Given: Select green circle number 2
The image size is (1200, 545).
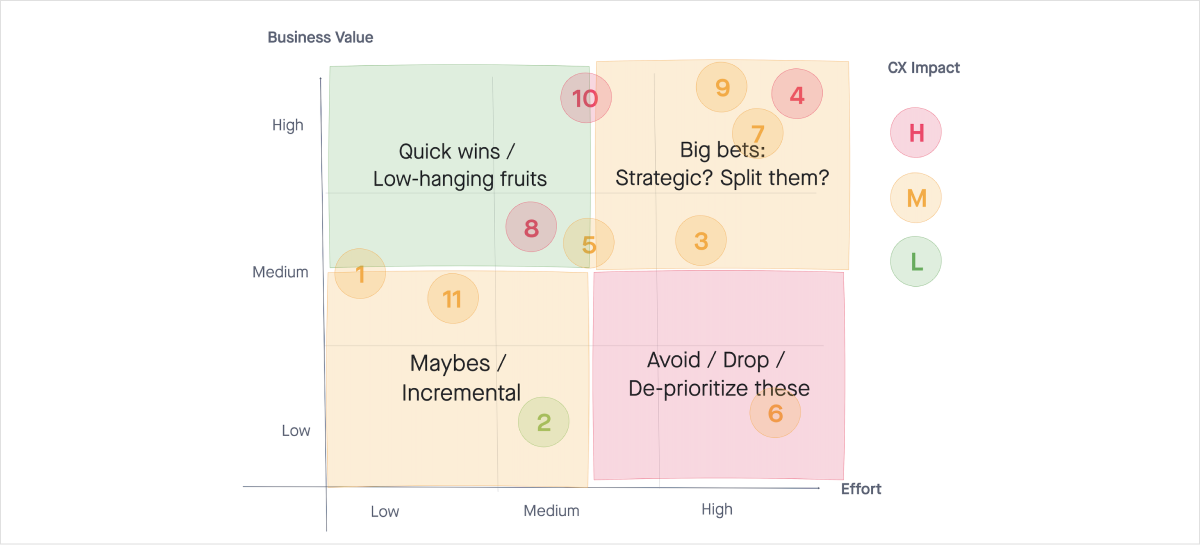Looking at the screenshot, I should 543,422.
